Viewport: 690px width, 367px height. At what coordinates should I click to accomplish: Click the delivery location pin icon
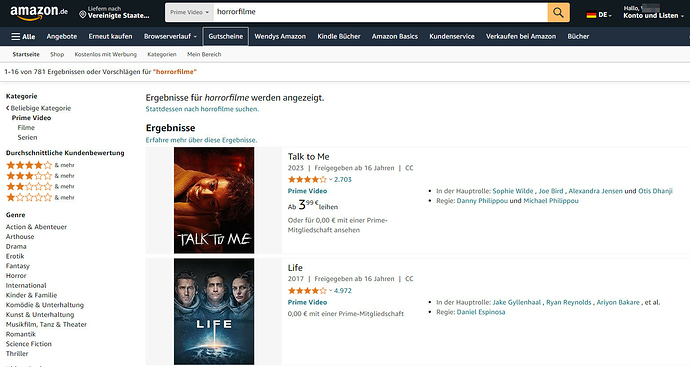(x=82, y=15)
